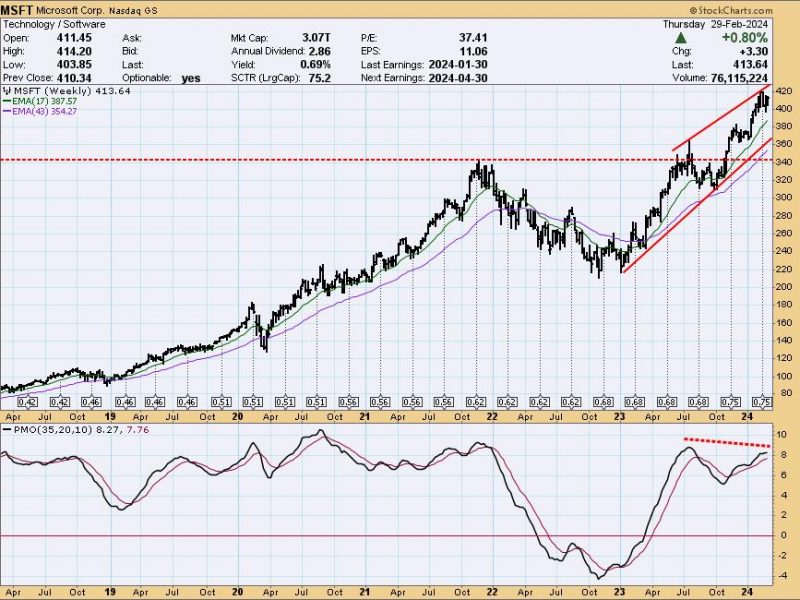
Task: Click the bar-chart icon beside MSFT (Weekly) legend
Action: 7,91
